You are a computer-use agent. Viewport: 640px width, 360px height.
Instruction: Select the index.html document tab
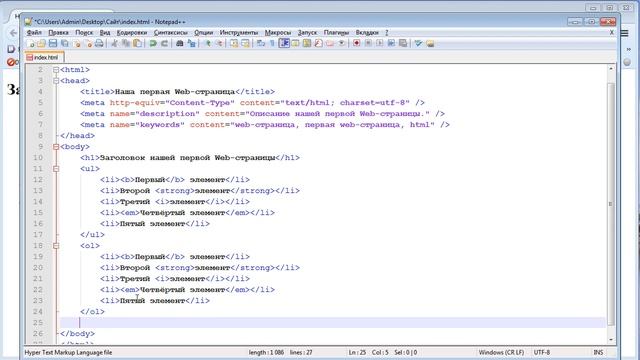pos(44,58)
